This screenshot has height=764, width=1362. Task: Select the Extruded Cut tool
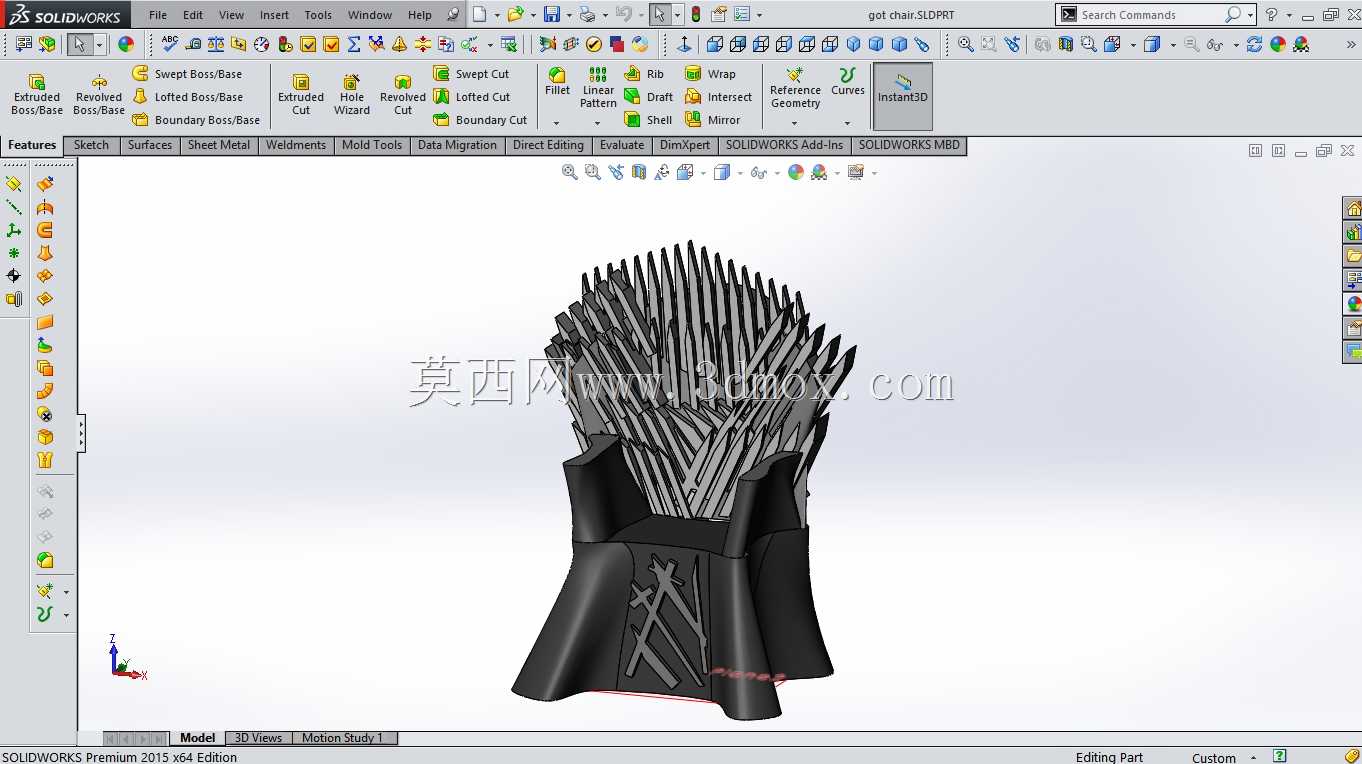point(301,95)
